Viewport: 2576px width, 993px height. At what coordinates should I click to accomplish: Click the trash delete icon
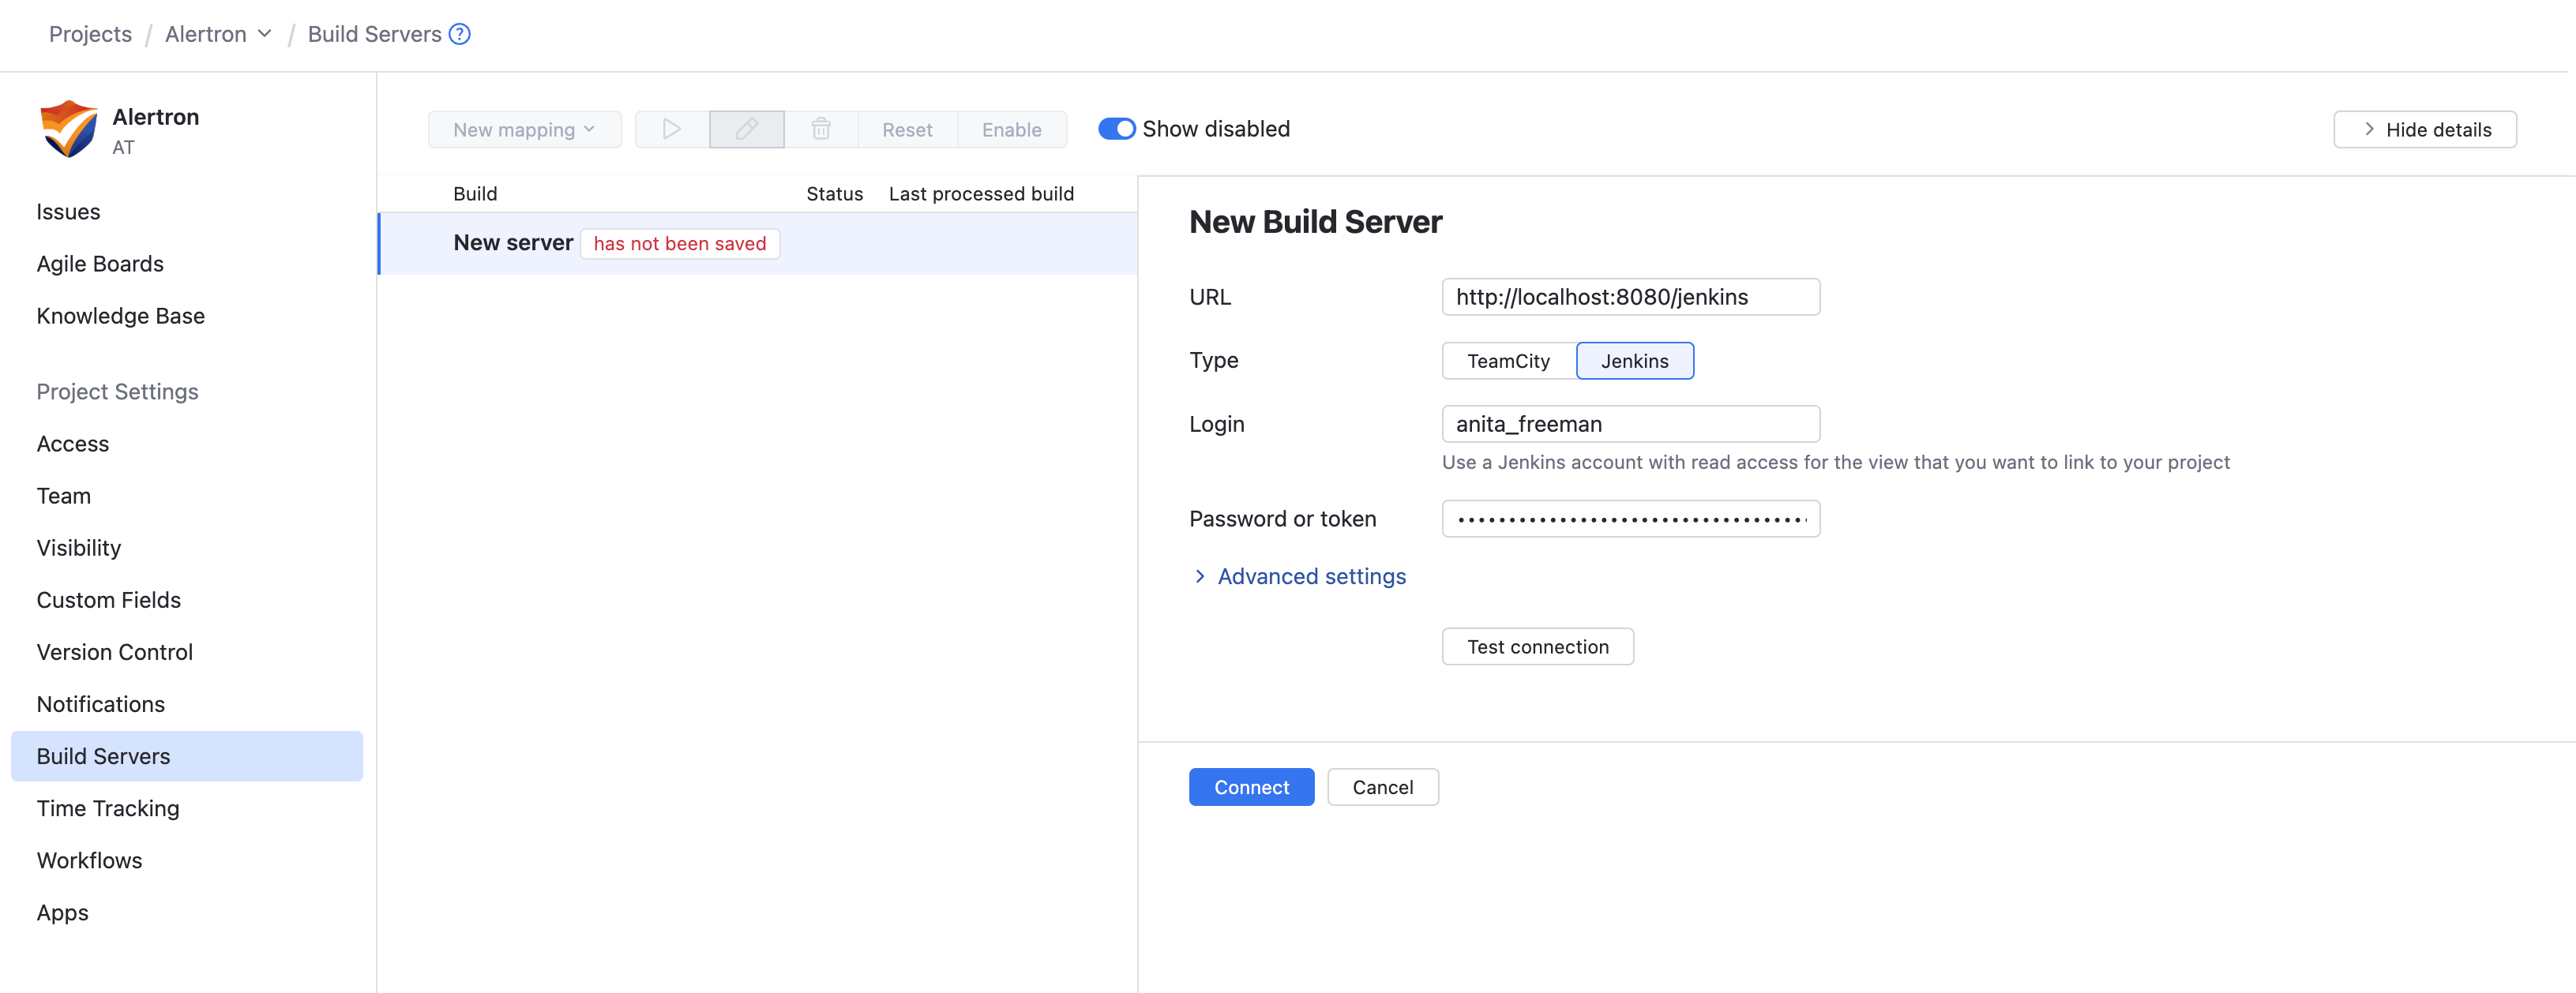point(821,129)
